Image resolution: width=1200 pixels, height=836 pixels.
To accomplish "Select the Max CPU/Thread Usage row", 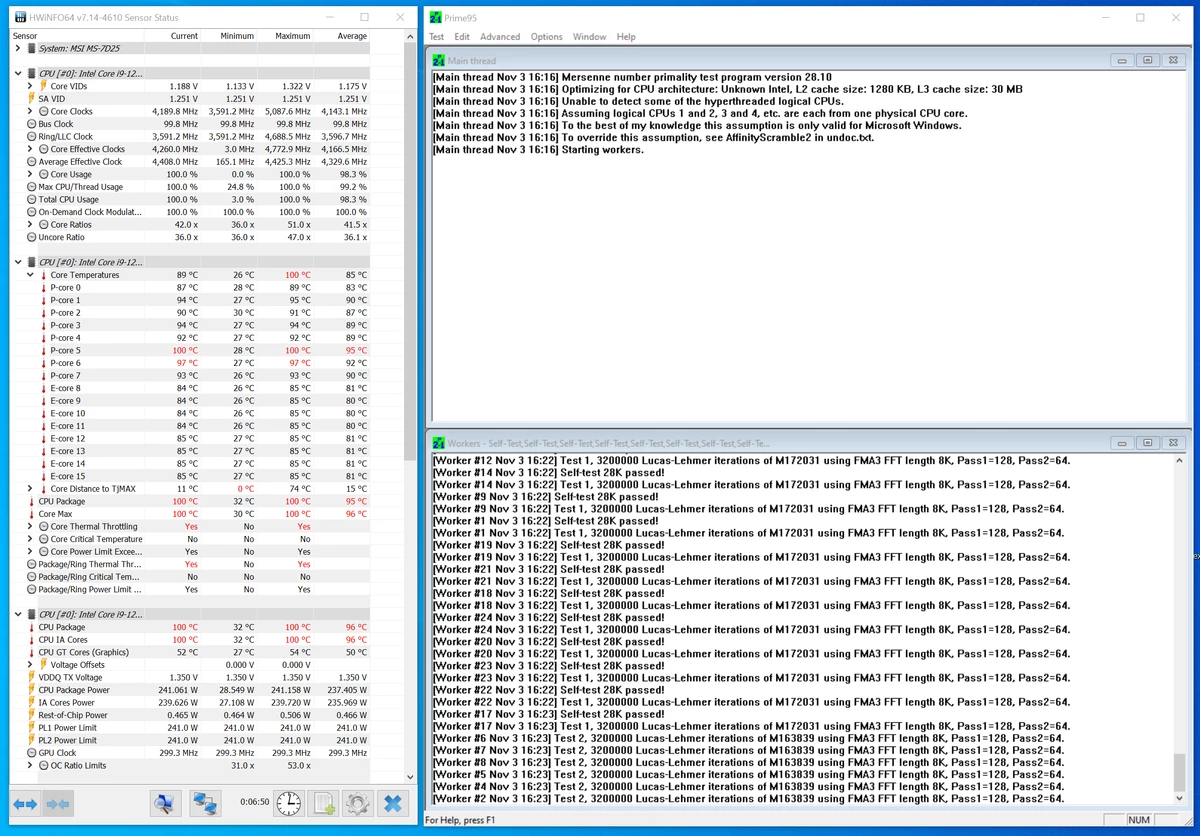I will click(190, 187).
